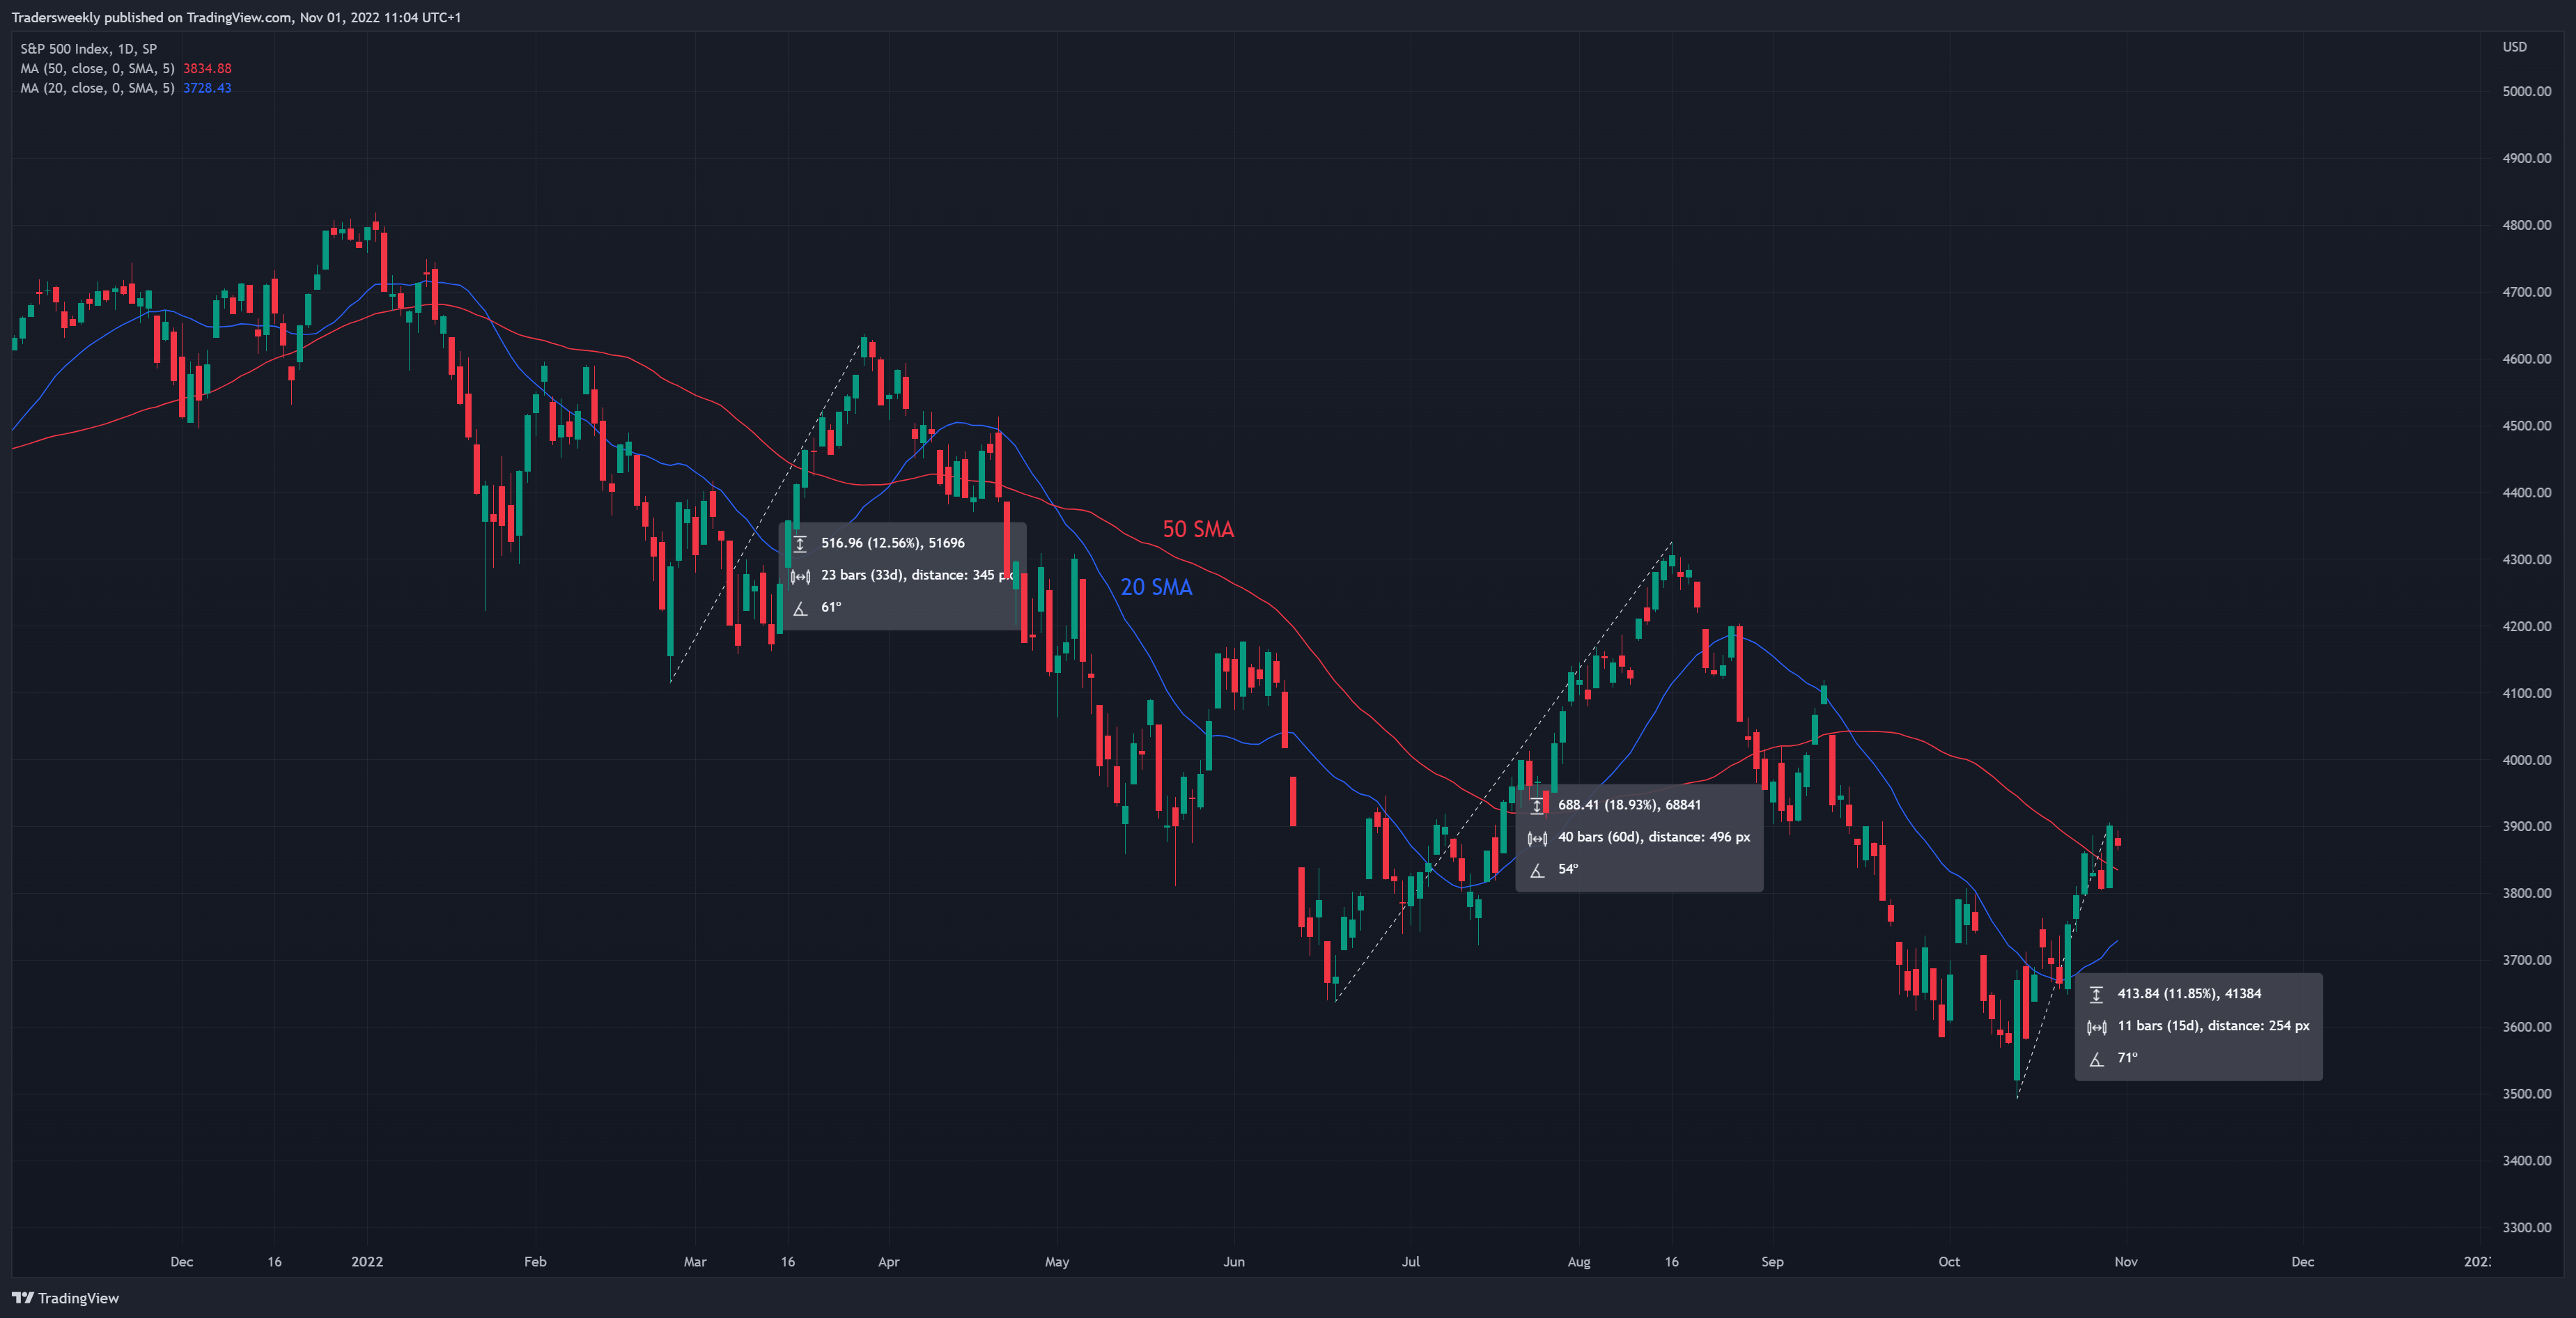Viewport: 2576px width, 1318px height.
Task: Click the price range icon in the 516.96 tooltip
Action: click(800, 543)
